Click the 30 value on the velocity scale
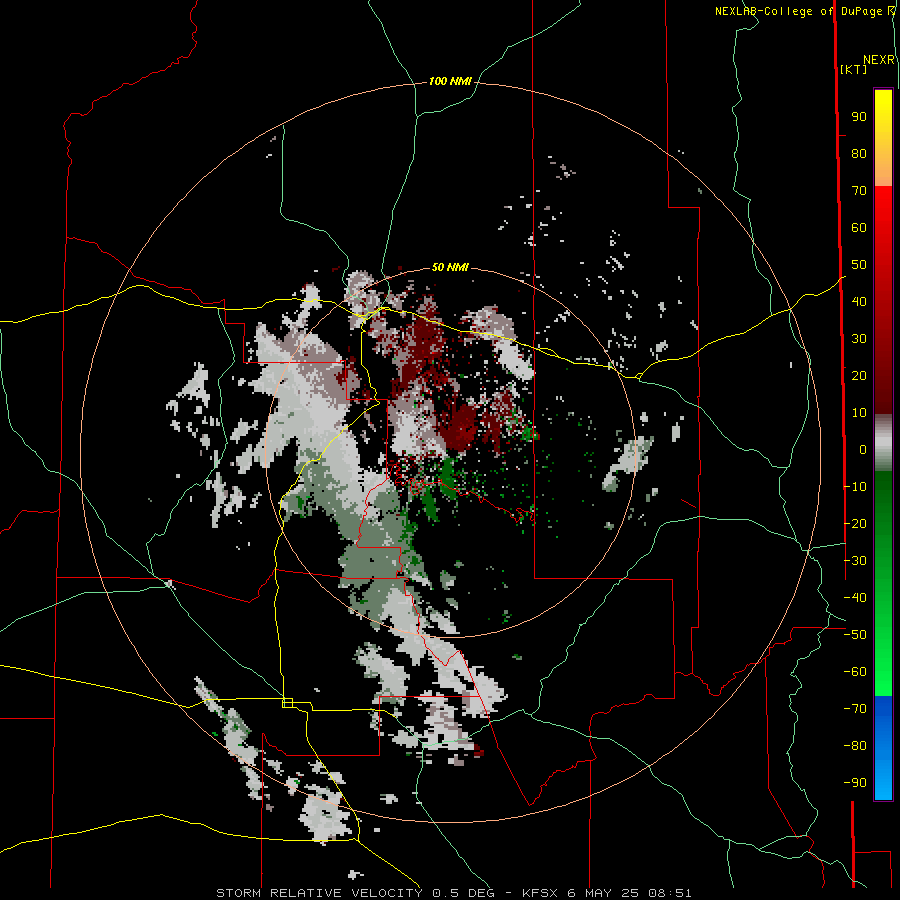The height and width of the screenshot is (900, 900). 859,339
